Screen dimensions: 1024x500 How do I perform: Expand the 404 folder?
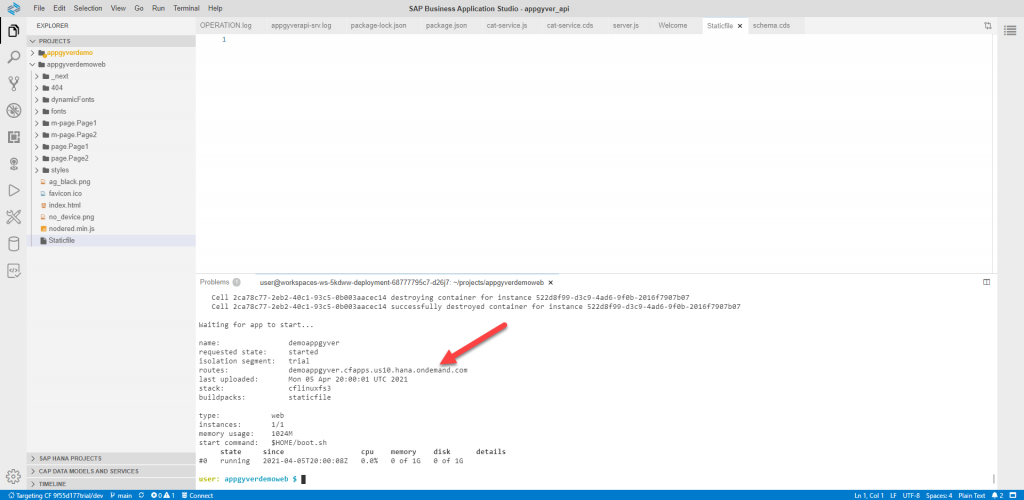[x=37, y=87]
